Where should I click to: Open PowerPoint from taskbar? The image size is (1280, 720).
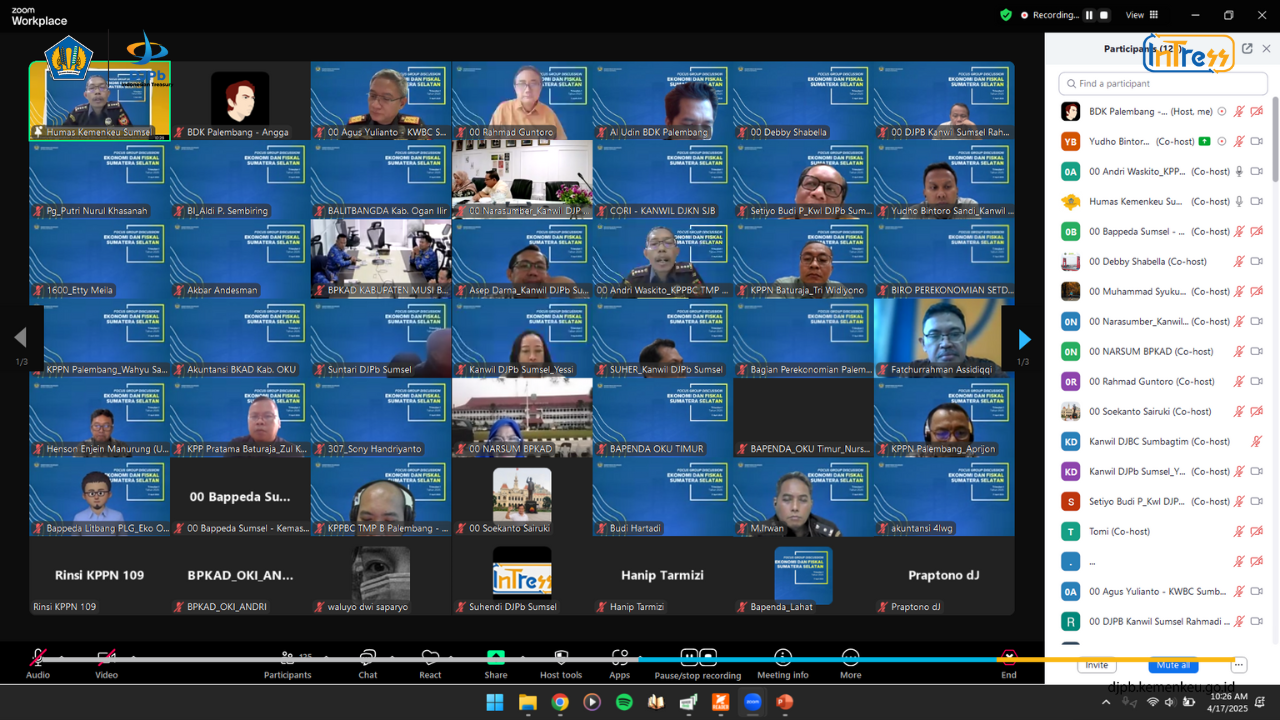pyautogui.click(x=785, y=702)
